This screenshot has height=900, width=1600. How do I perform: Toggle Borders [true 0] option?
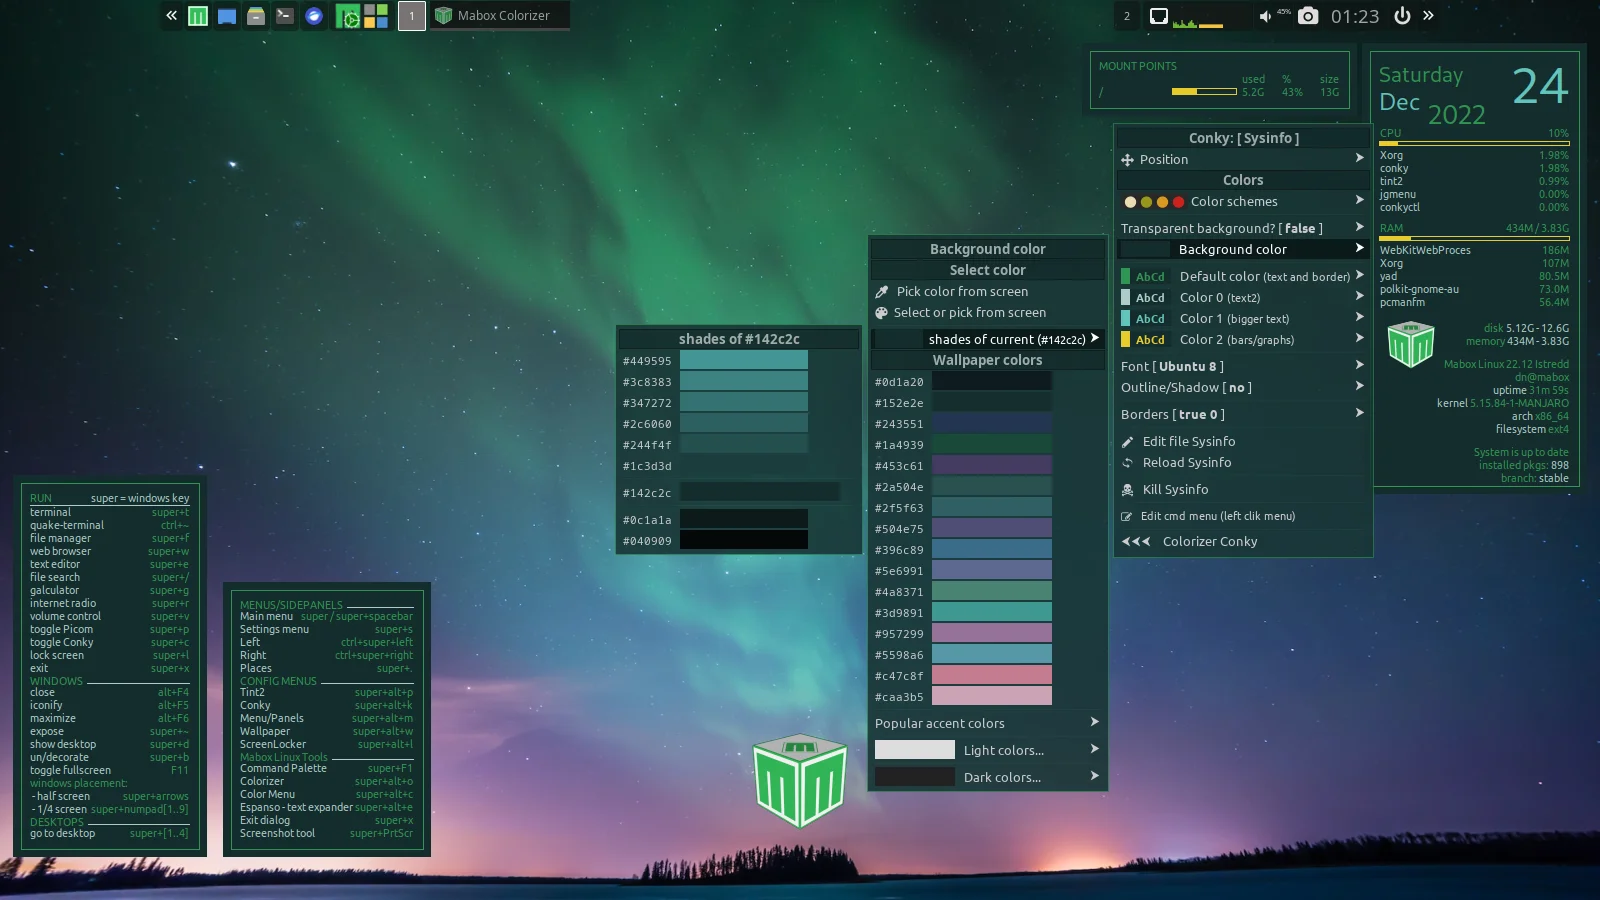coord(1243,415)
